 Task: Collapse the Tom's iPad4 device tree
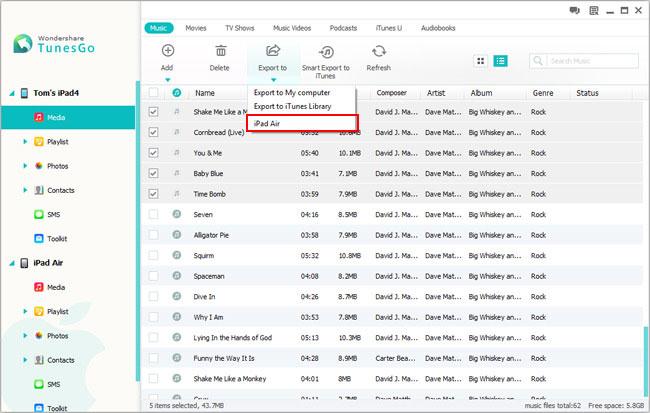click(x=12, y=93)
